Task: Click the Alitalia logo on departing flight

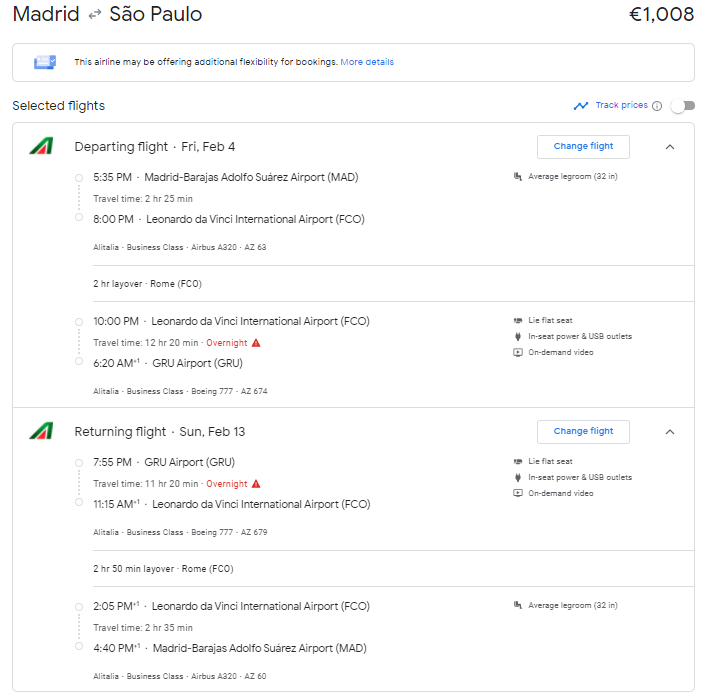Action: 41,146
